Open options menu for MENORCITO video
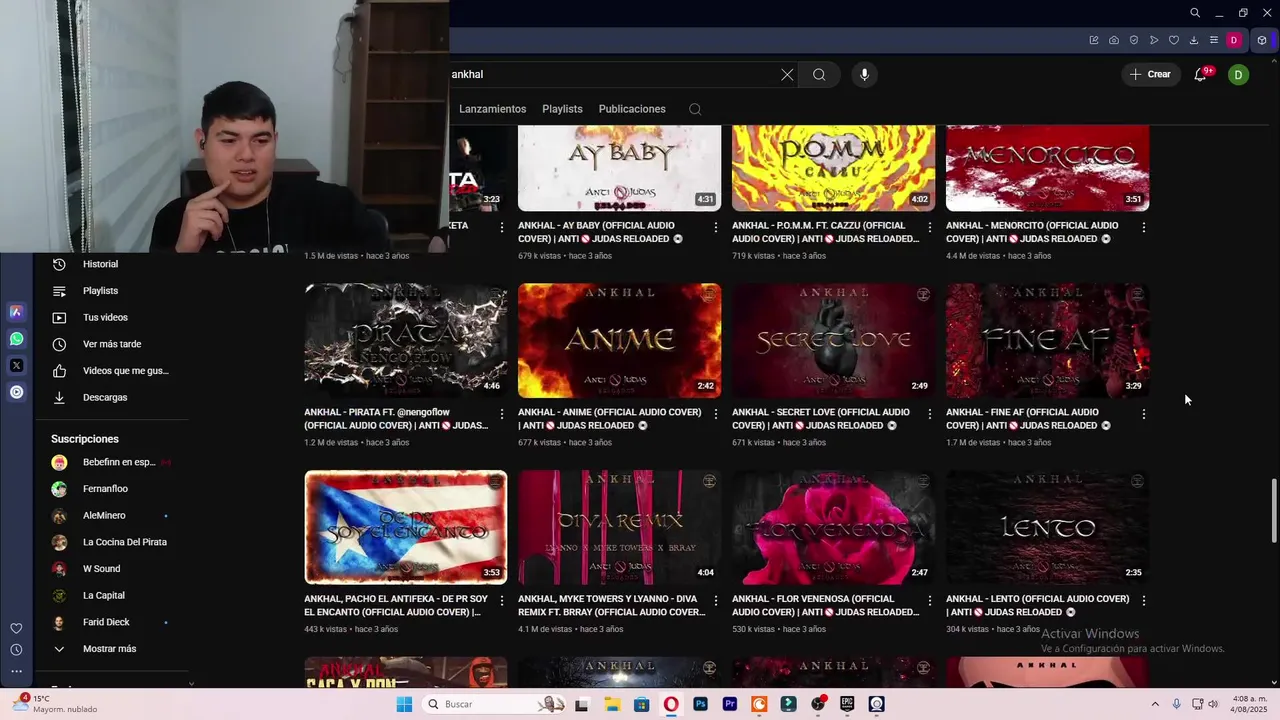 [1144, 228]
